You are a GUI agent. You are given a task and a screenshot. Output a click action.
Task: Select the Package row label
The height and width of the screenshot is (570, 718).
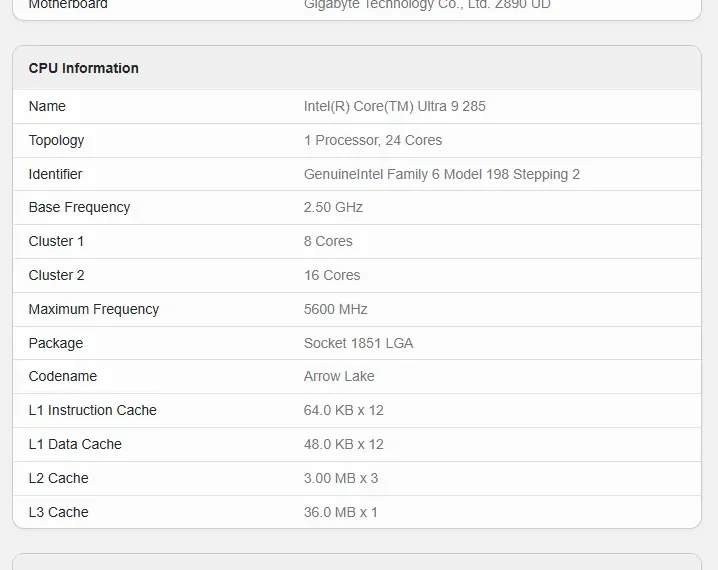click(56, 343)
